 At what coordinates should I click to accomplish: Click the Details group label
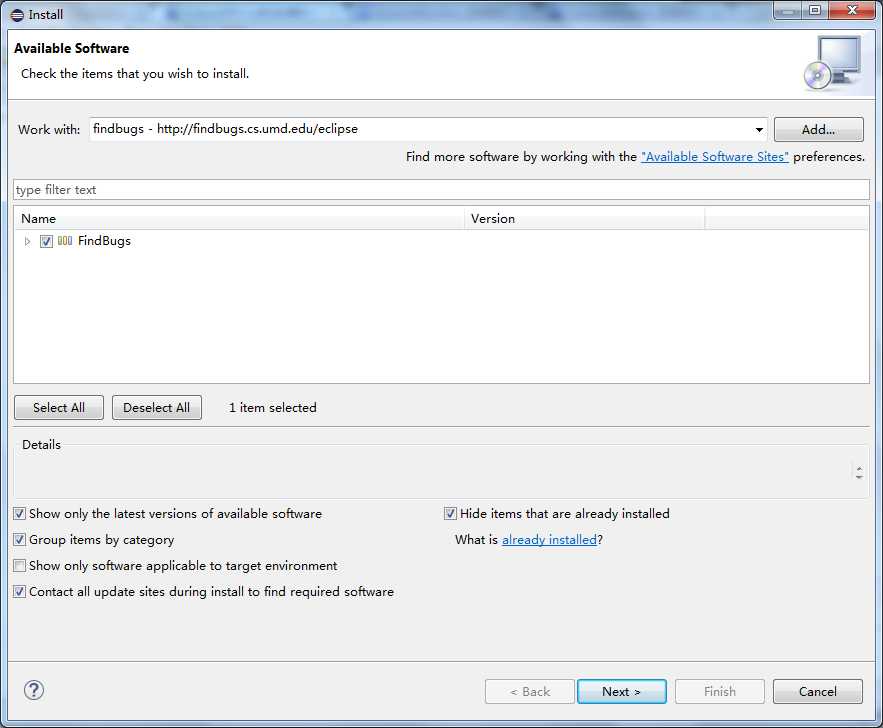tap(41, 445)
